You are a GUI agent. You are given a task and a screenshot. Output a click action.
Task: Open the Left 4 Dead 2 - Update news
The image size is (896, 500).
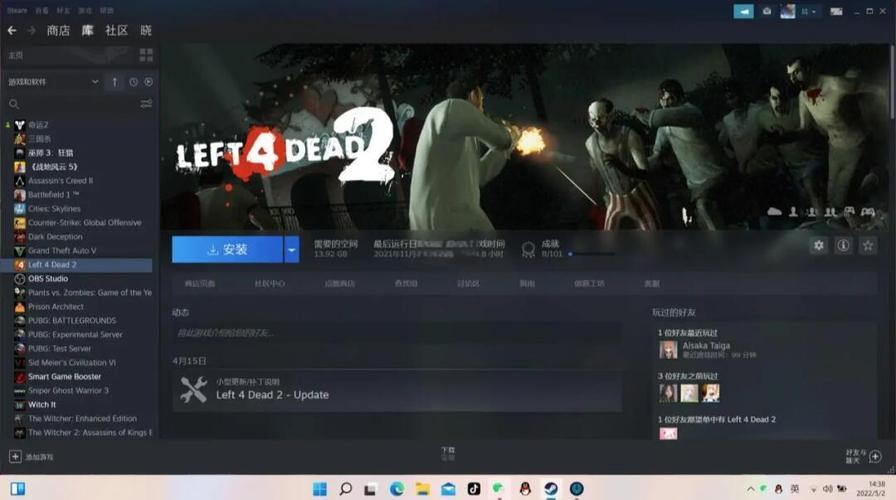(272, 394)
